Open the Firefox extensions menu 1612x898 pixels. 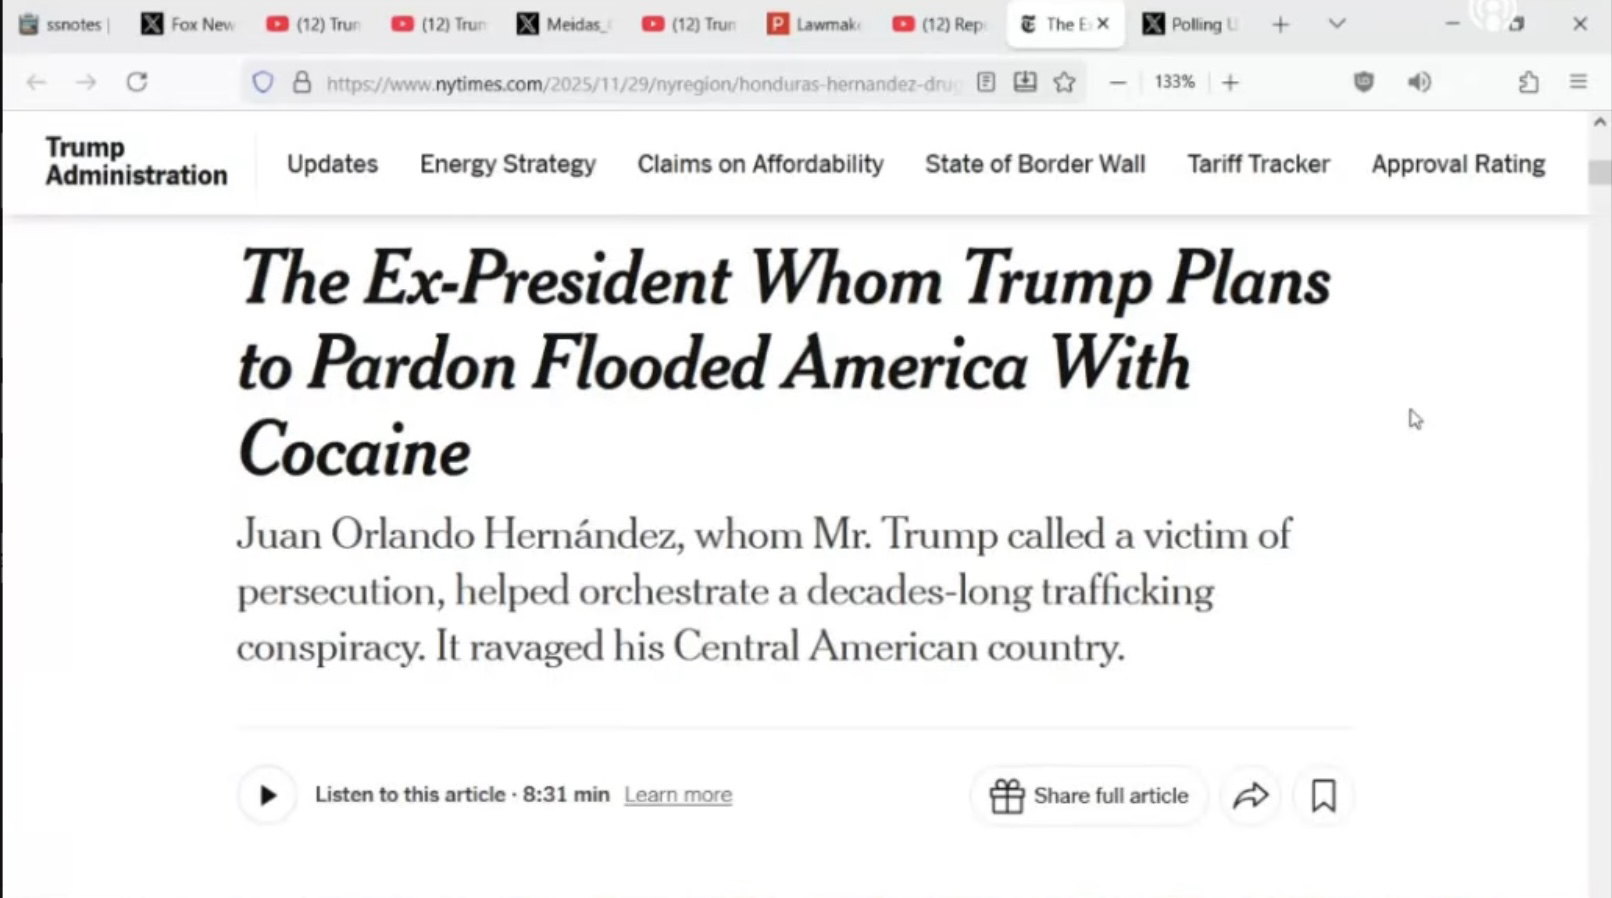(x=1528, y=82)
